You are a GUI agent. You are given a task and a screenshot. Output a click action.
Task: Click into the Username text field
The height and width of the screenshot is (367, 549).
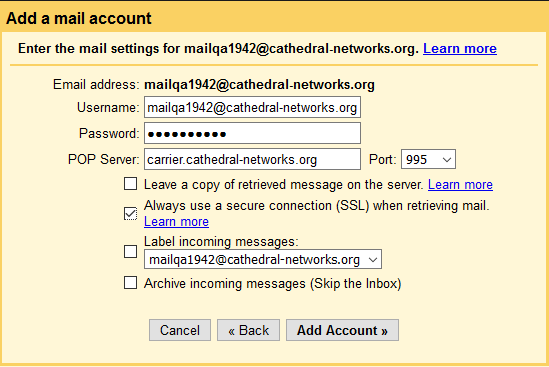pyautogui.click(x=252, y=107)
